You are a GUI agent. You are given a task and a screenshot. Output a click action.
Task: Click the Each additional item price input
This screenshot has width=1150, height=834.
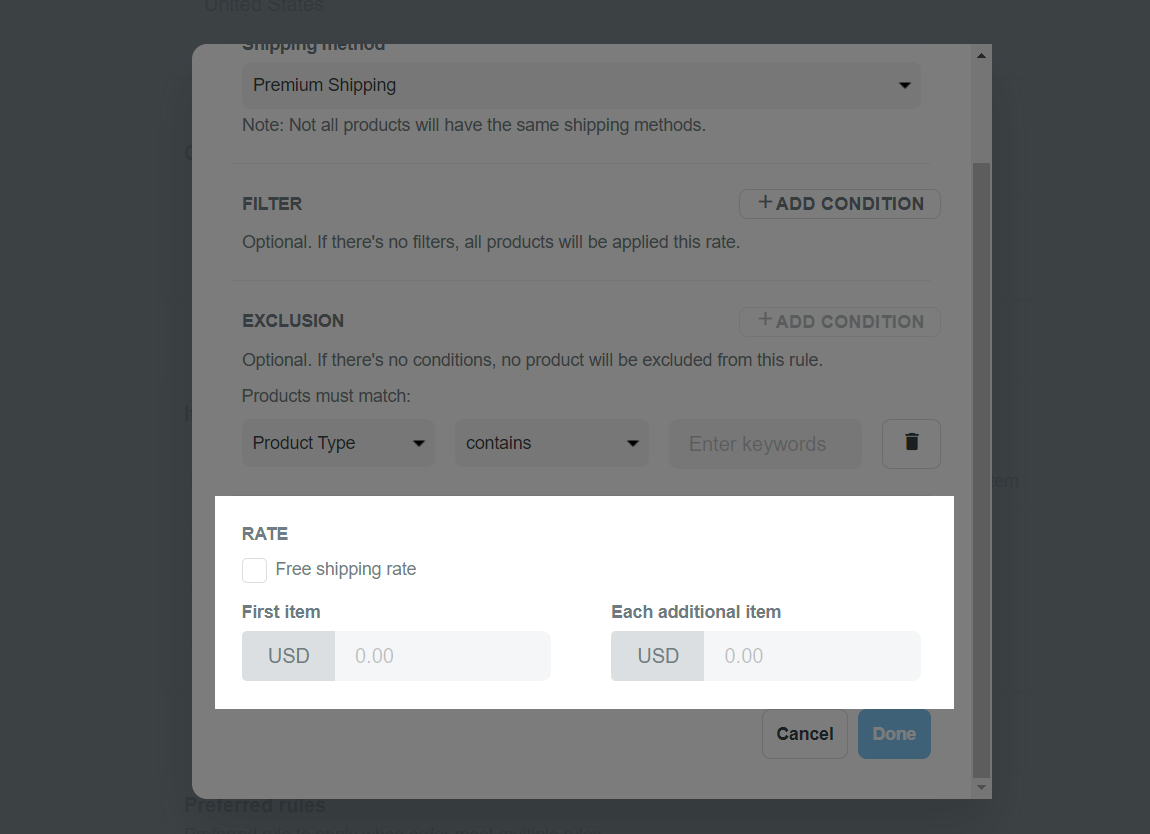pyautogui.click(x=812, y=656)
